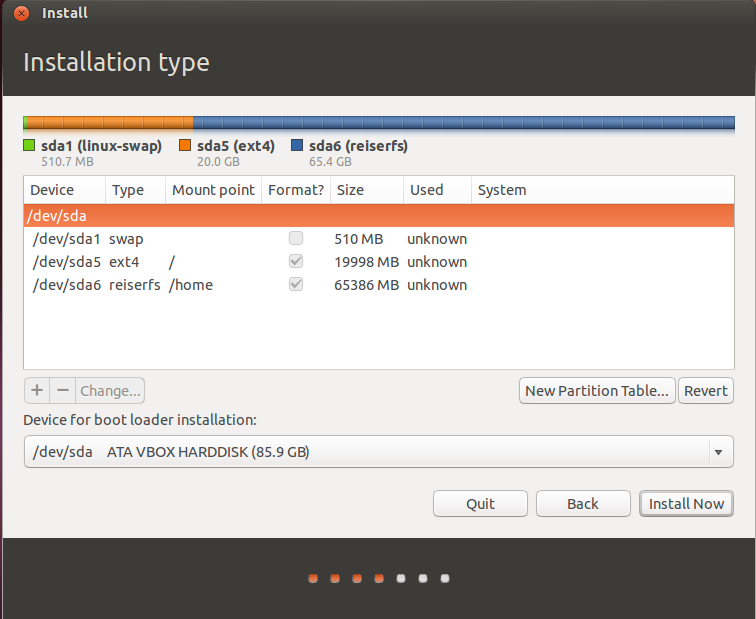Click the green sda1 legend swatch

(x=29, y=145)
